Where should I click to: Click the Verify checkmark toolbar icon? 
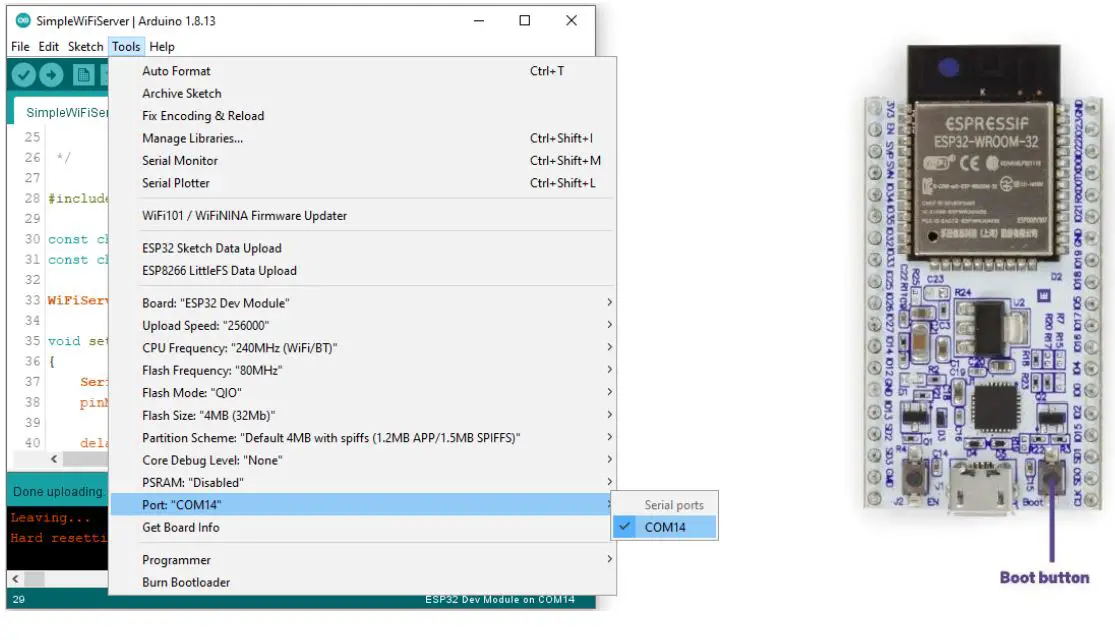pyautogui.click(x=23, y=75)
